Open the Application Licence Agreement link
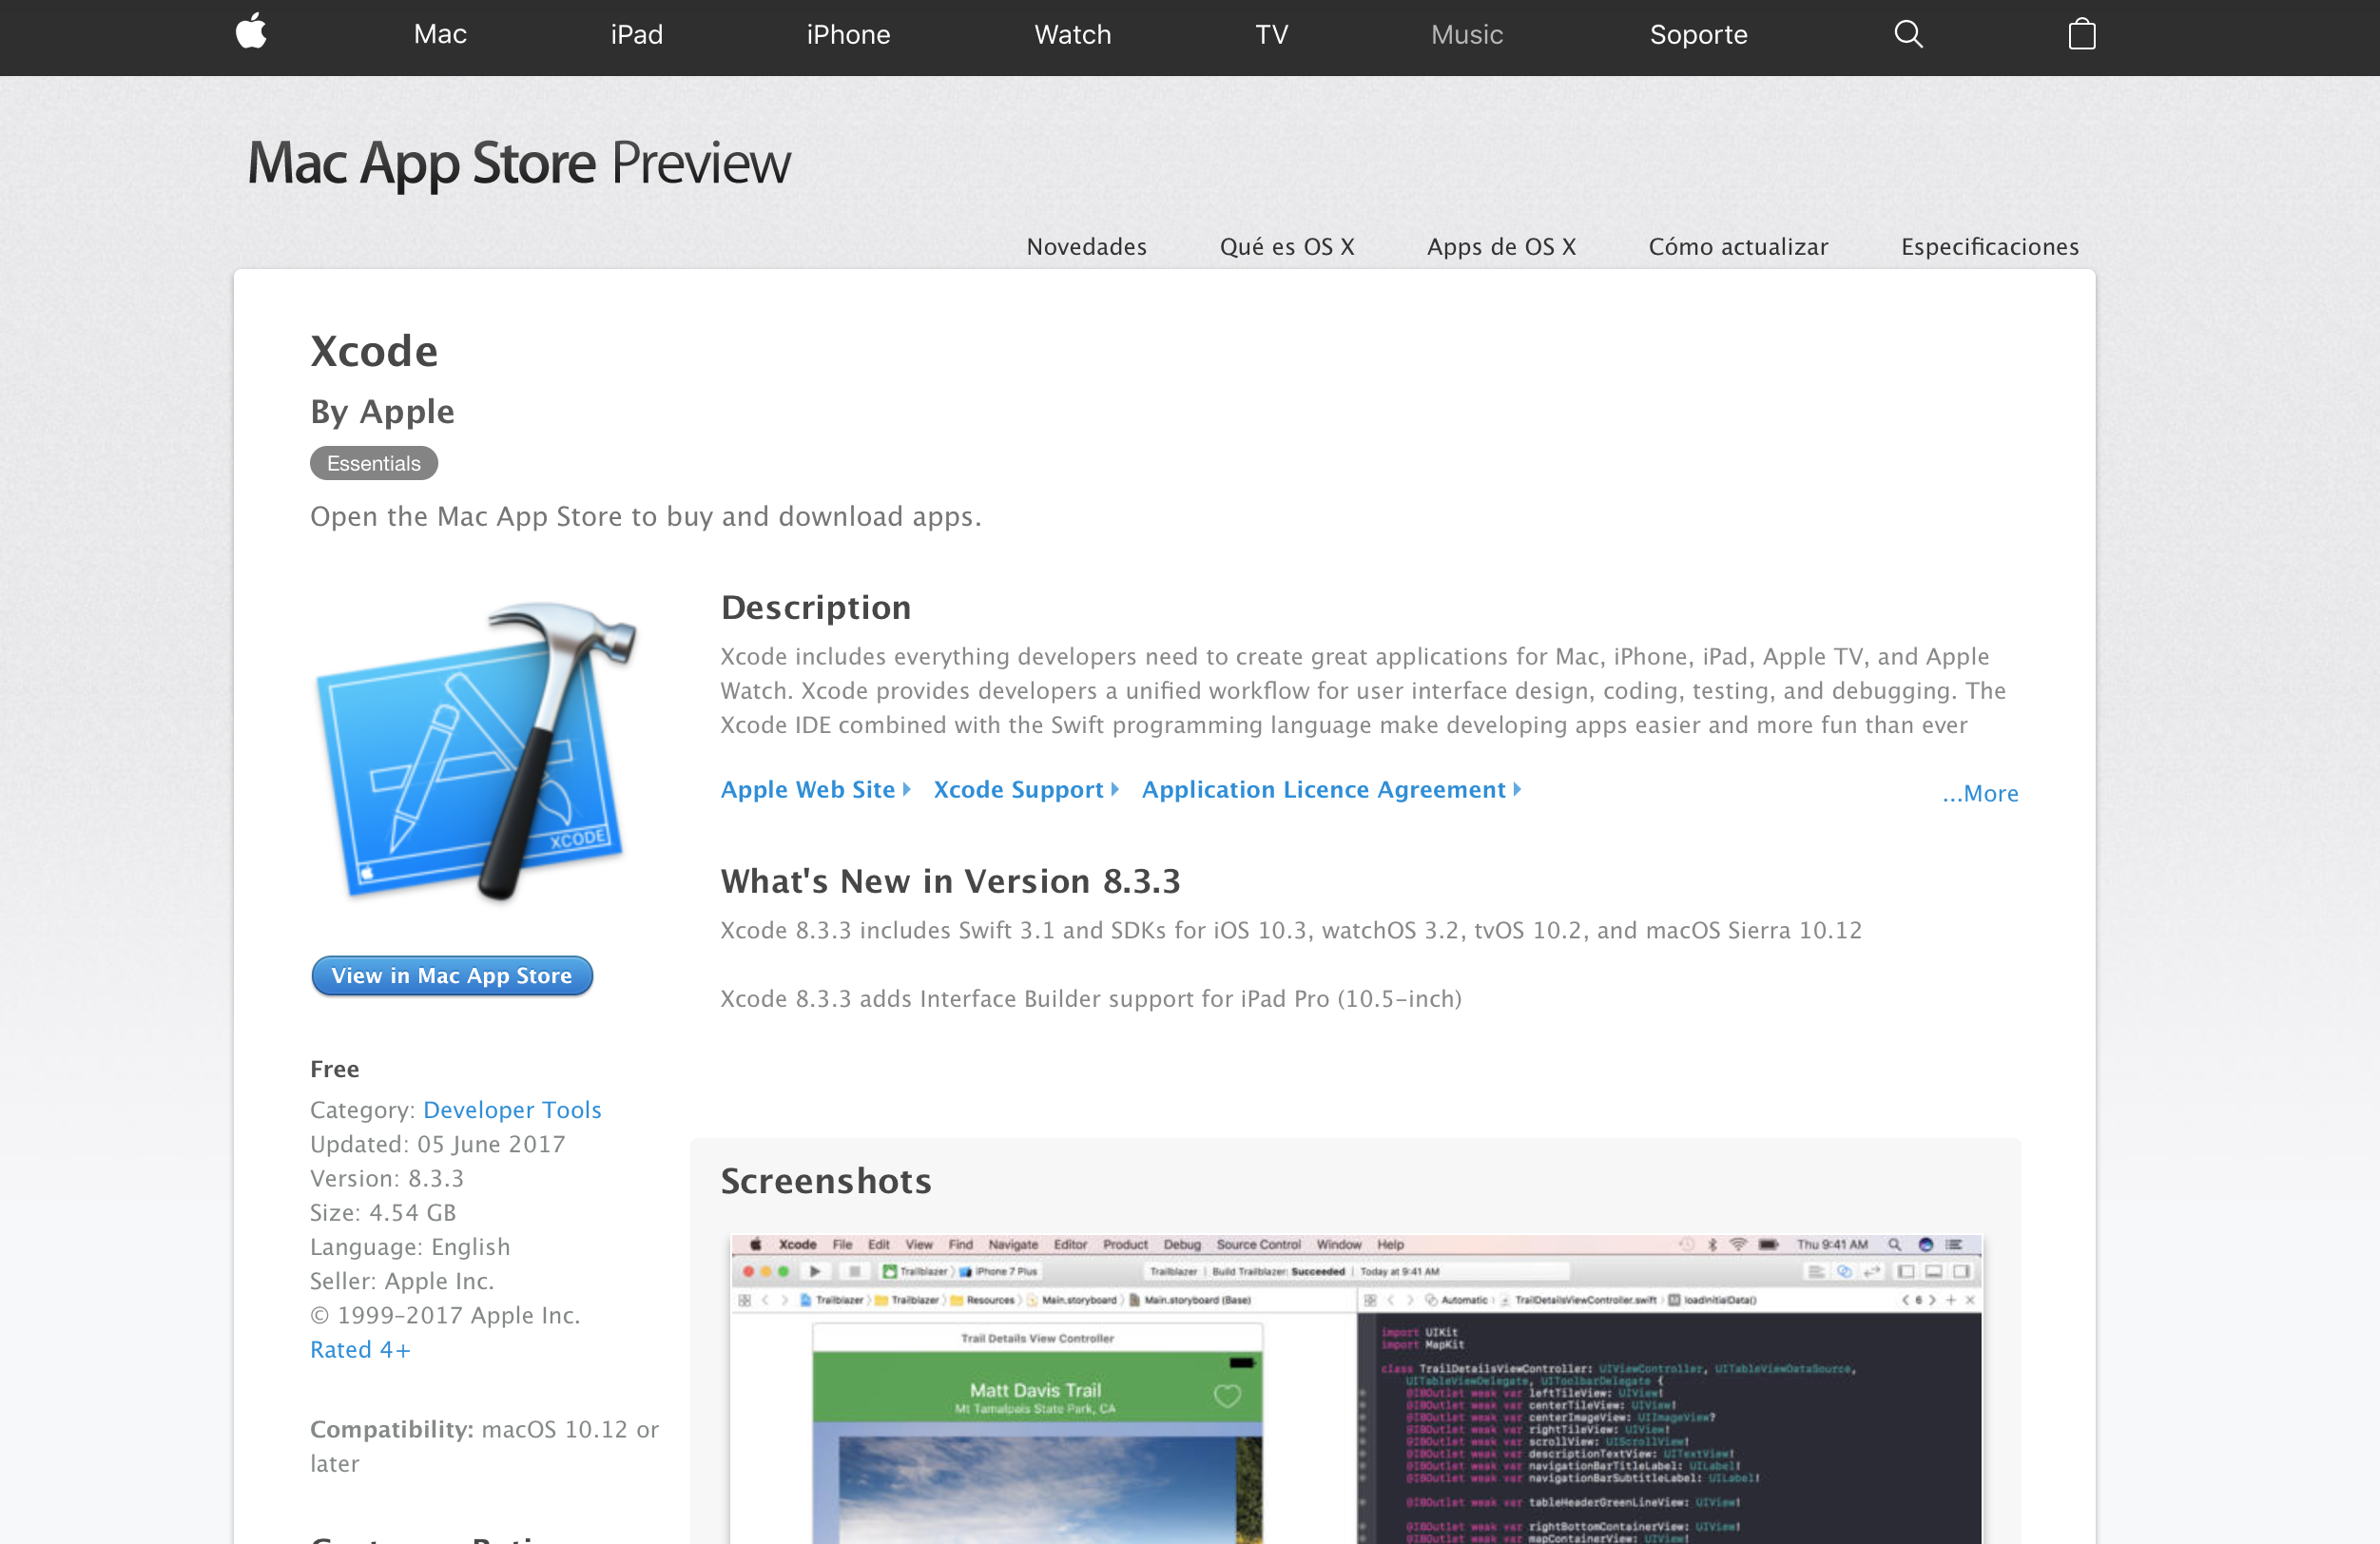Screen dimensions: 2380x1544 1331,789
